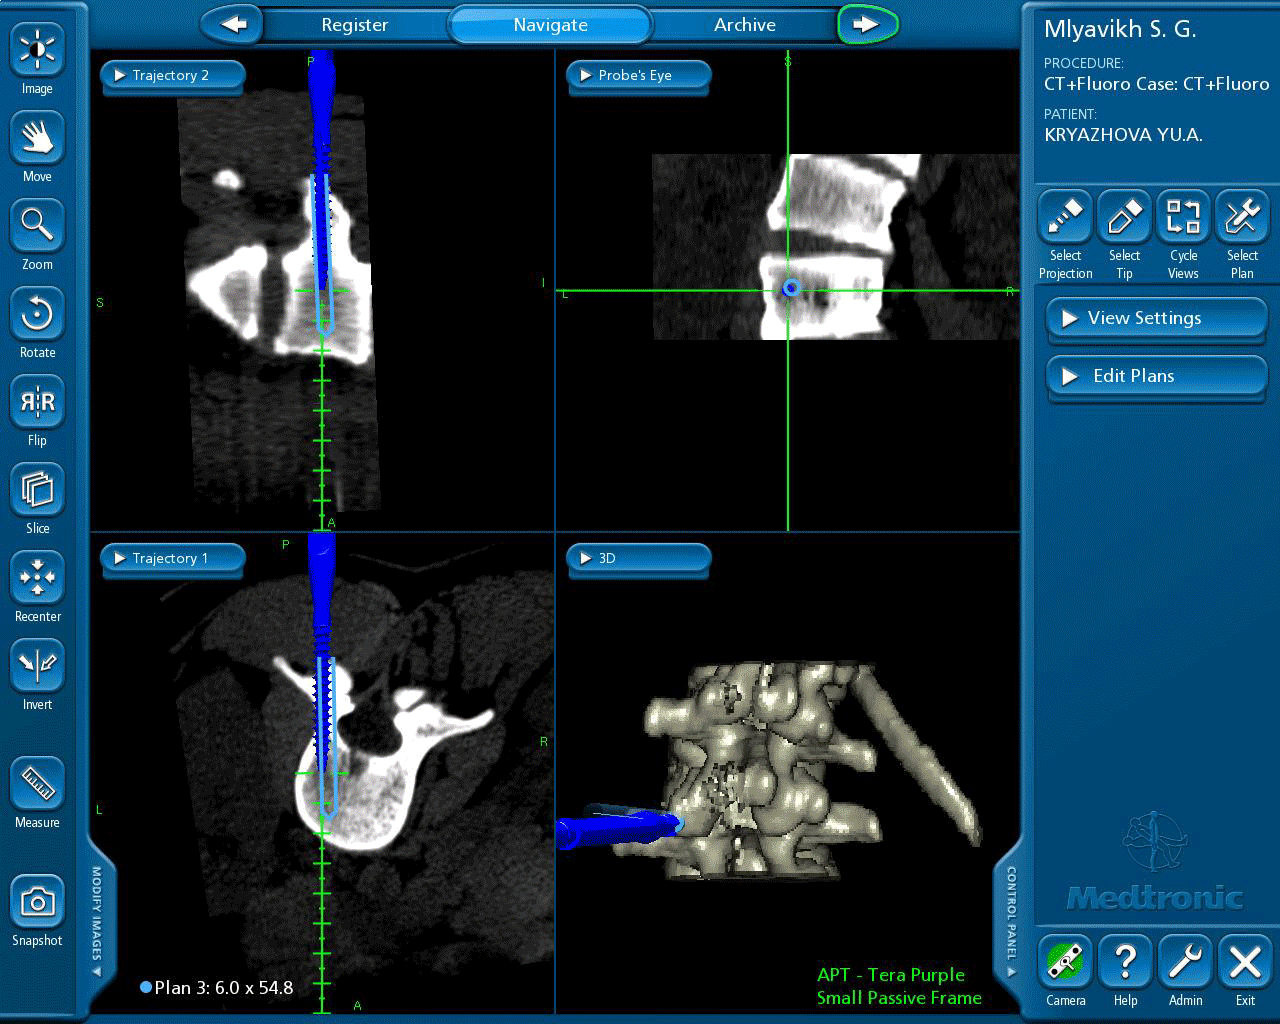Open Admin wrench settings
This screenshot has width=1280, height=1024.
point(1185,962)
